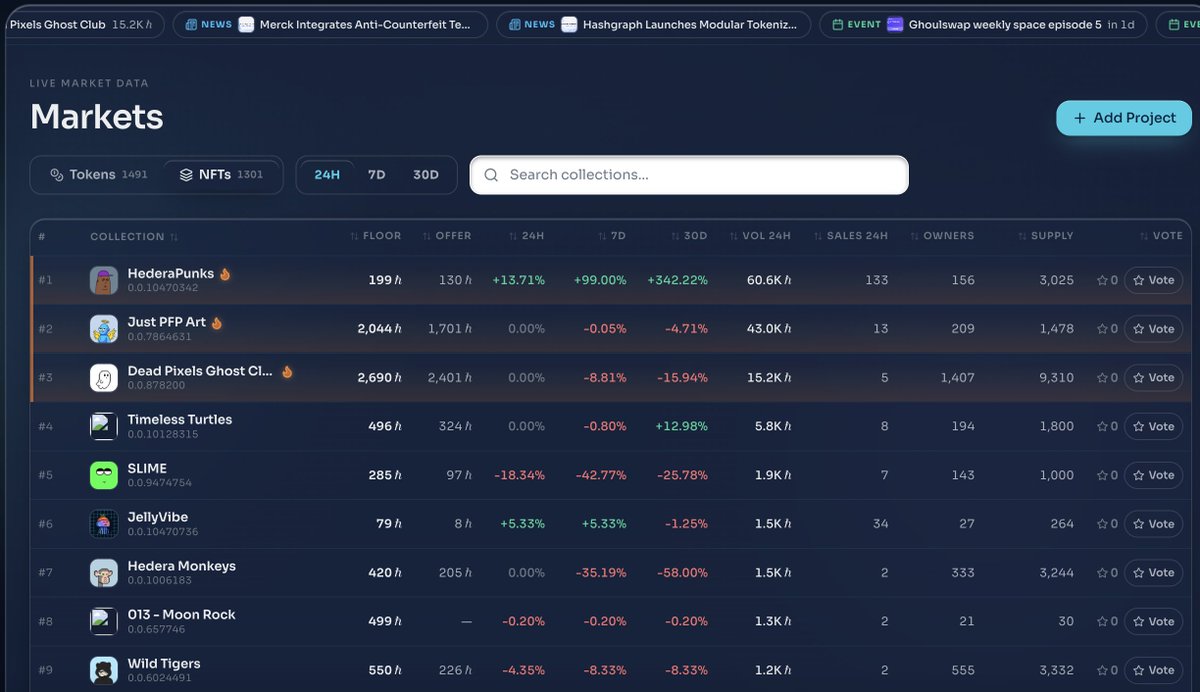Vote for HederaPunks

pos(1153,280)
